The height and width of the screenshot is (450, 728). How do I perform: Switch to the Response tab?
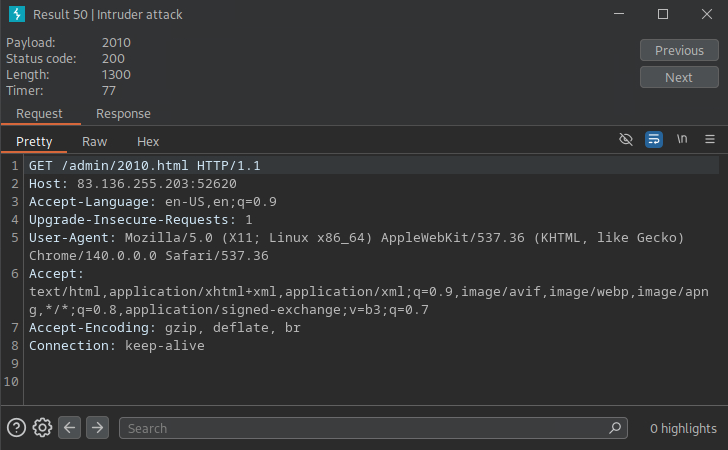pos(123,114)
